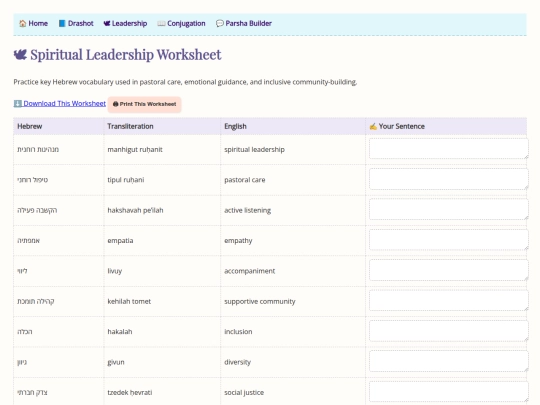Select sentence field for supportive community row
Screen dimensions: 540x405
(449, 300)
